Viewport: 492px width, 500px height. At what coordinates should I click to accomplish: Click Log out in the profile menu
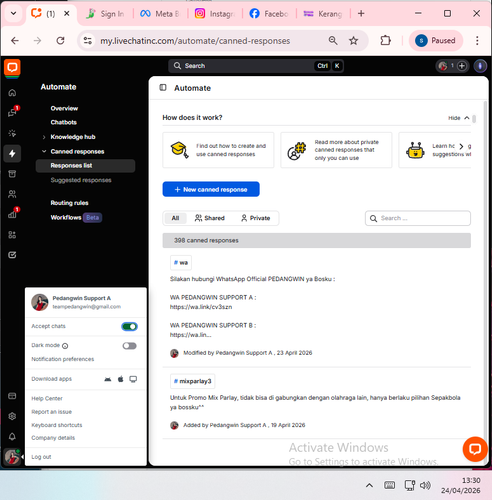(41, 457)
